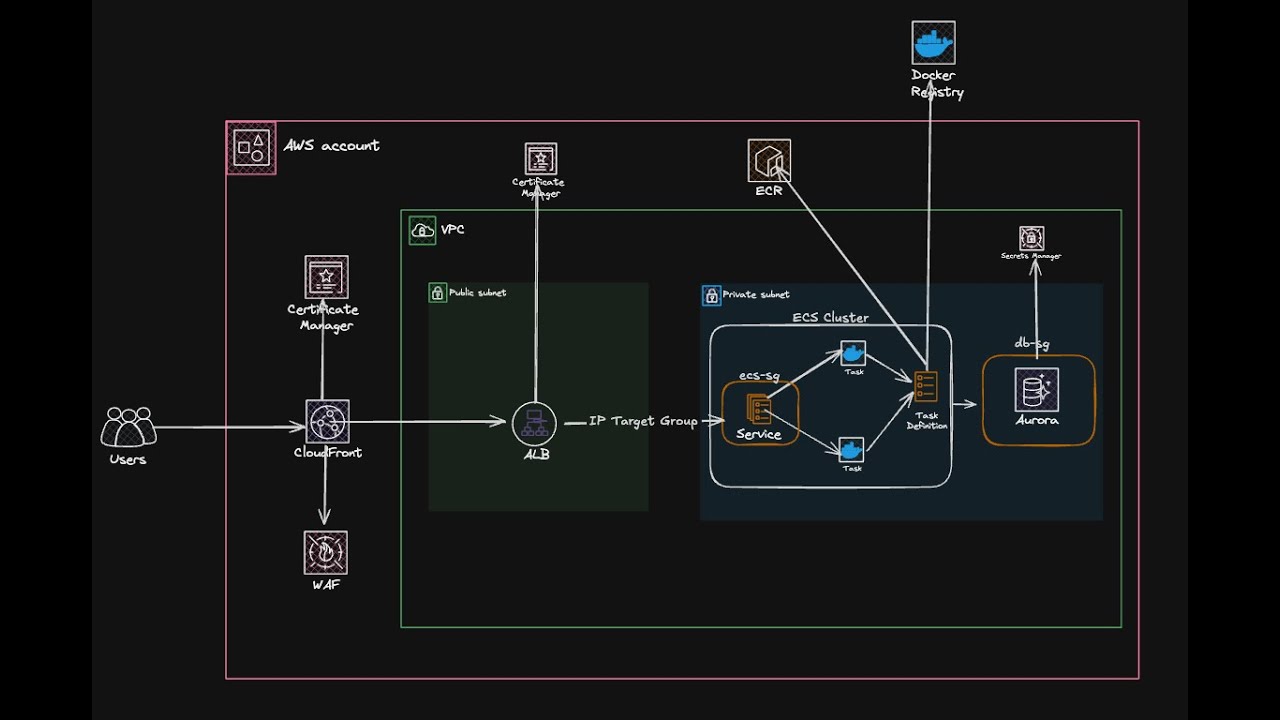This screenshot has width=1280, height=720.
Task: Select the Certificate Manager icon above CloudFront
Action: 327,277
